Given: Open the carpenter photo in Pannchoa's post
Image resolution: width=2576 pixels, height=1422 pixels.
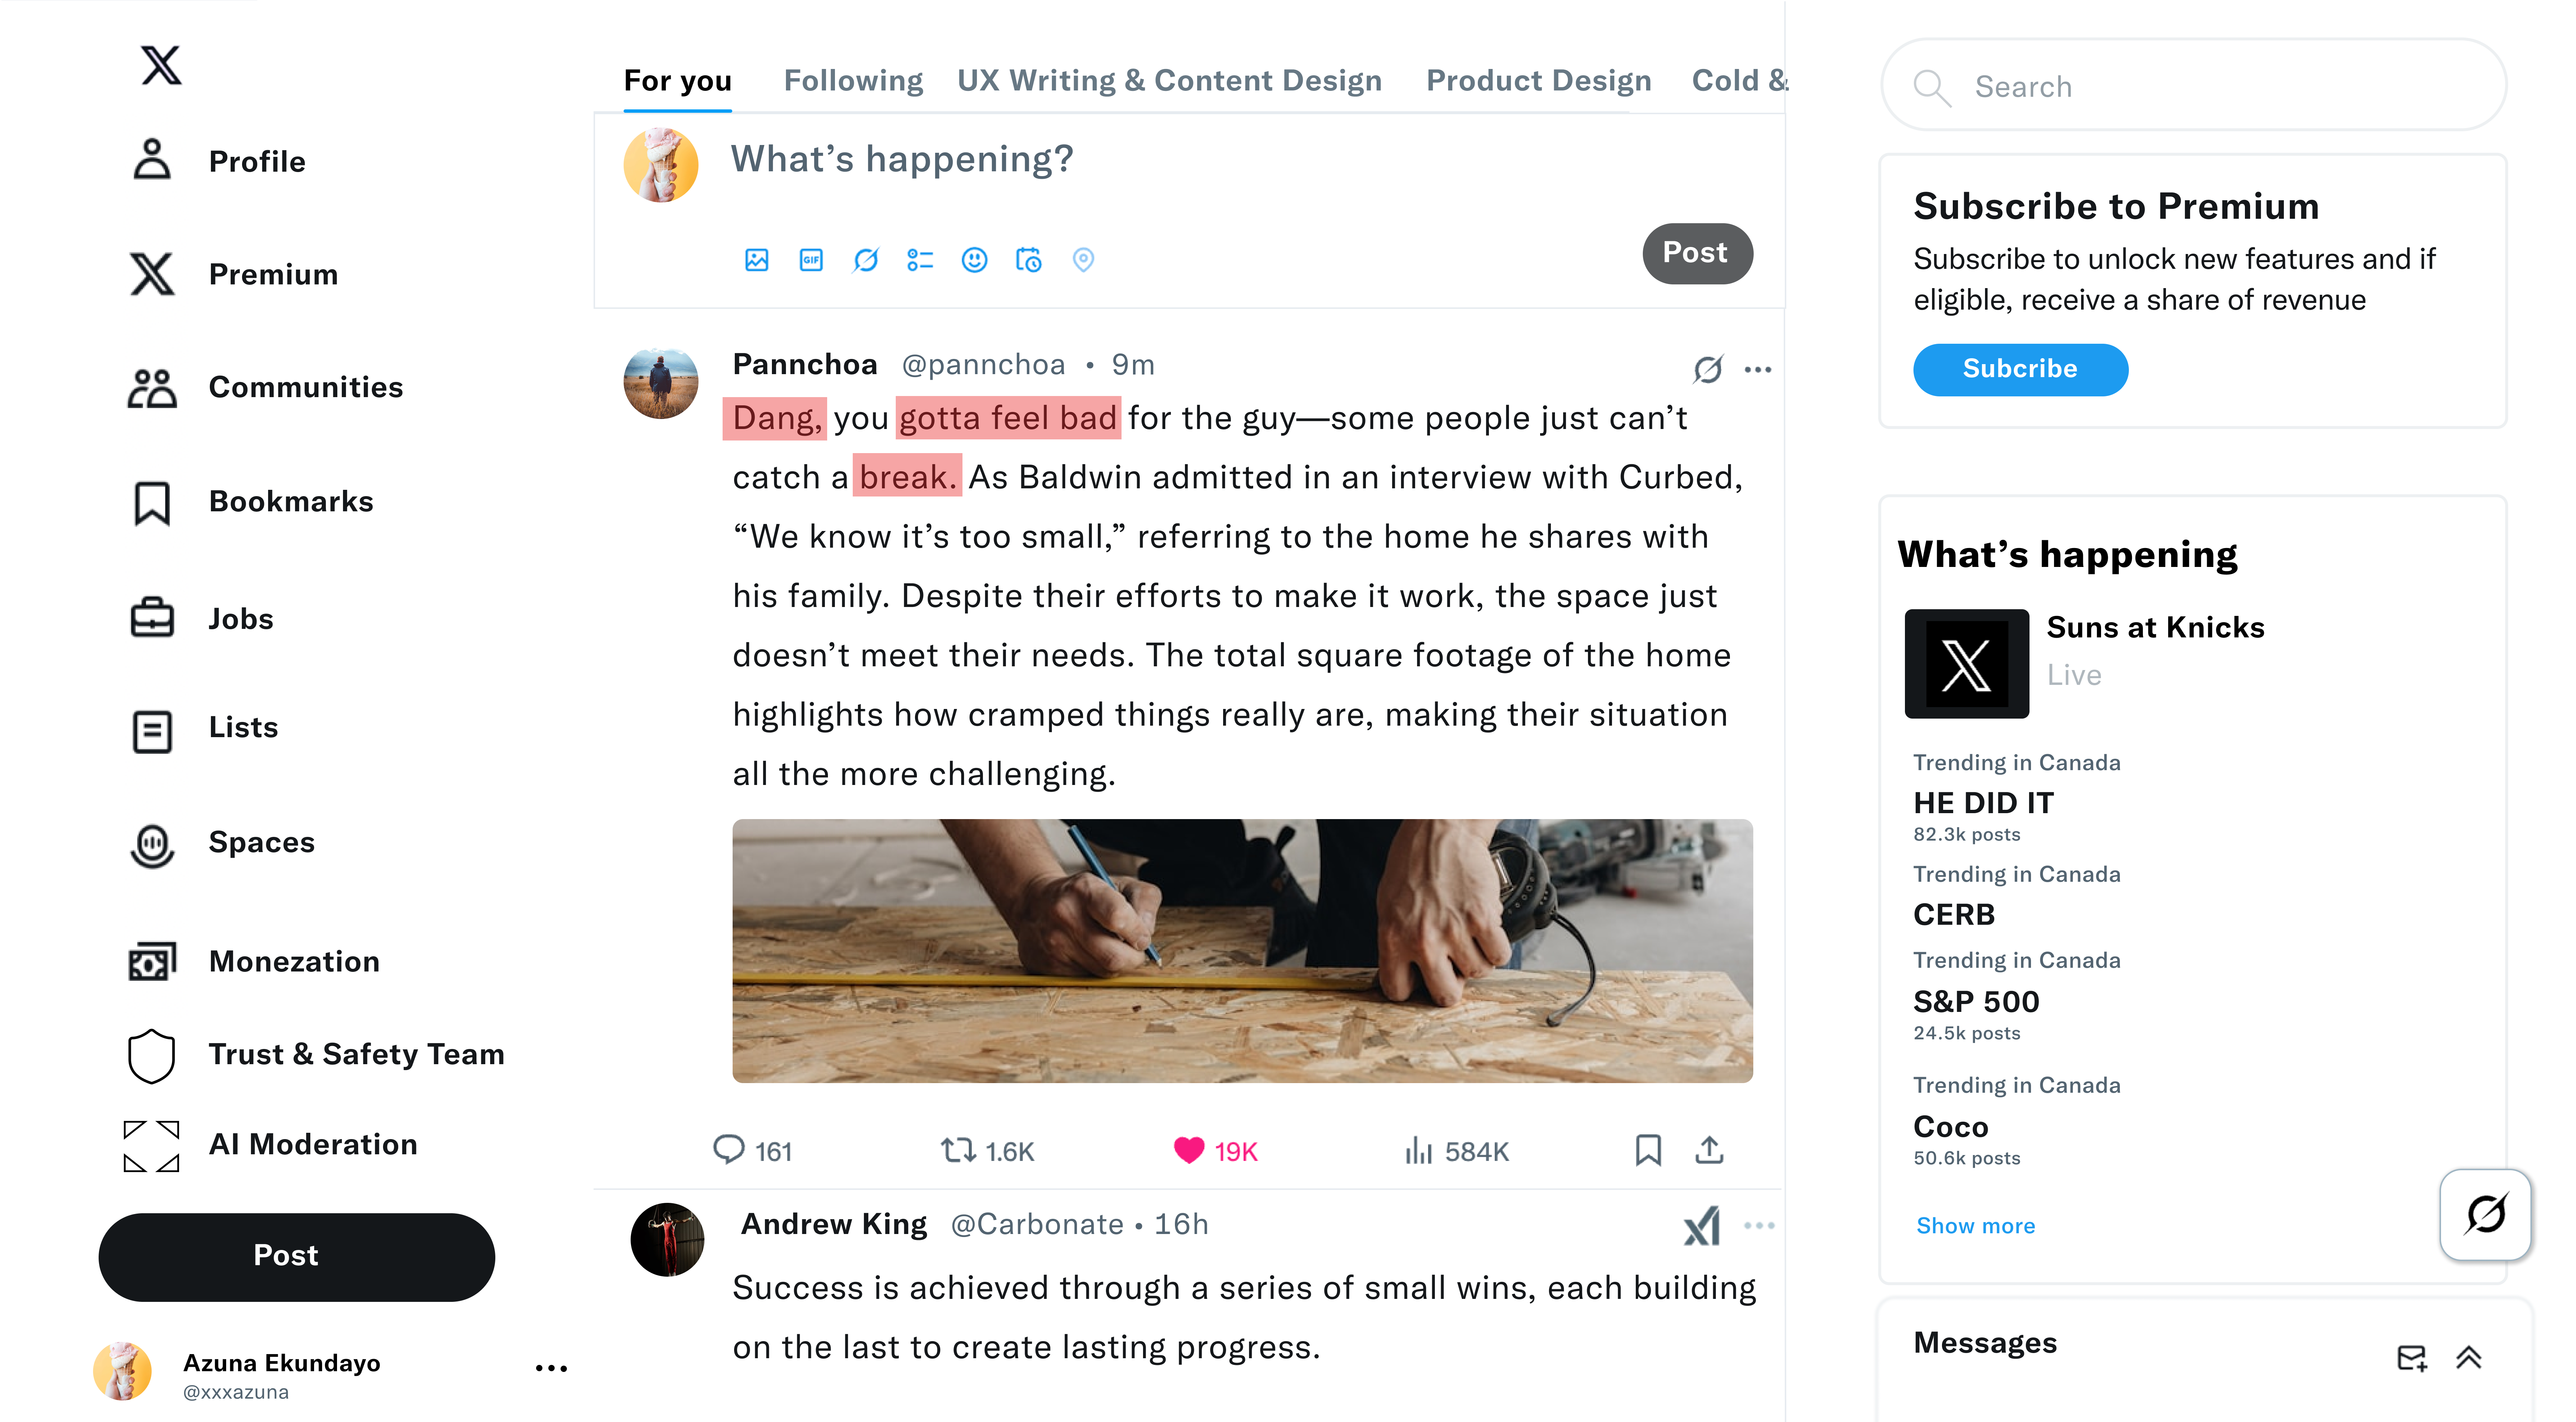Looking at the screenshot, I should (1242, 950).
